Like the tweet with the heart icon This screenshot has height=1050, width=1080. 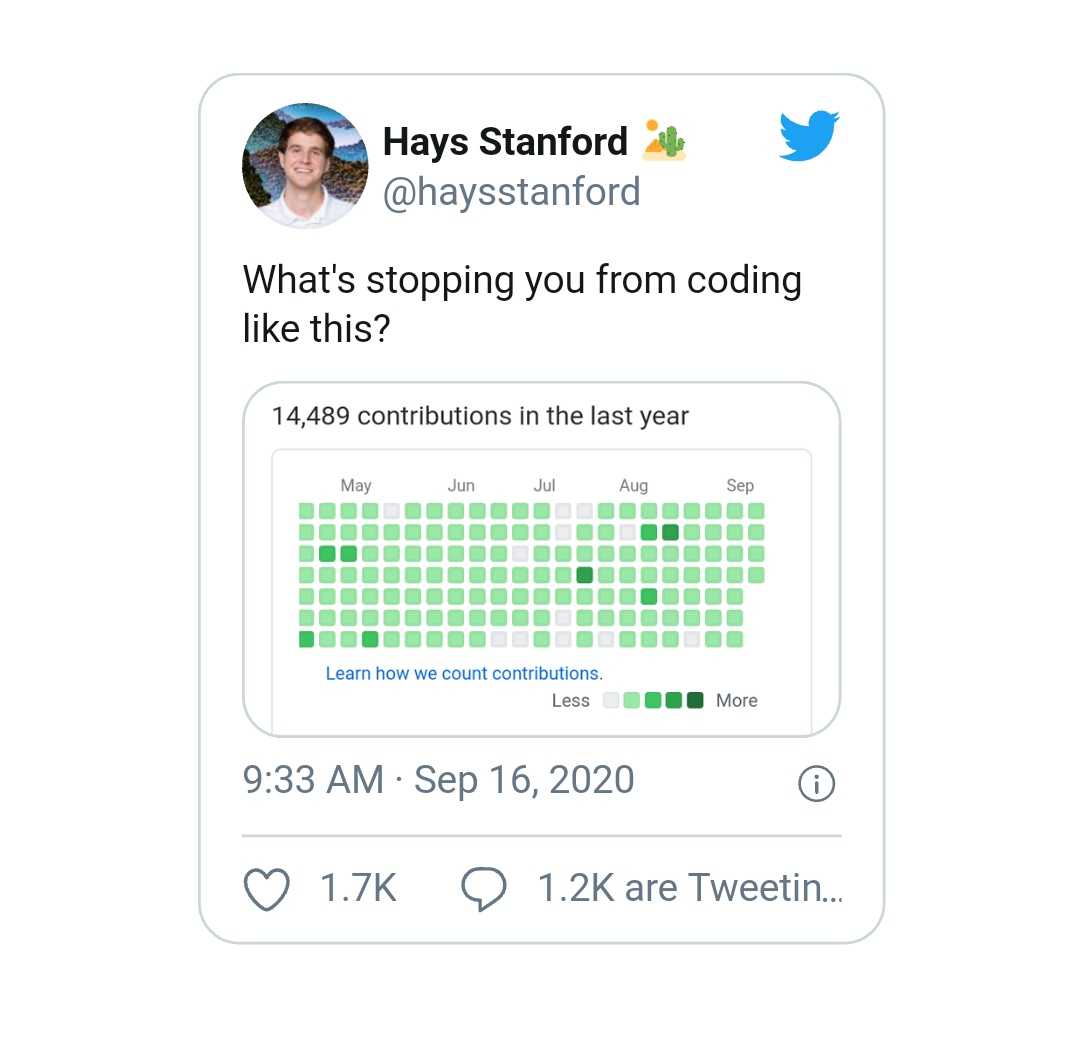pos(267,888)
